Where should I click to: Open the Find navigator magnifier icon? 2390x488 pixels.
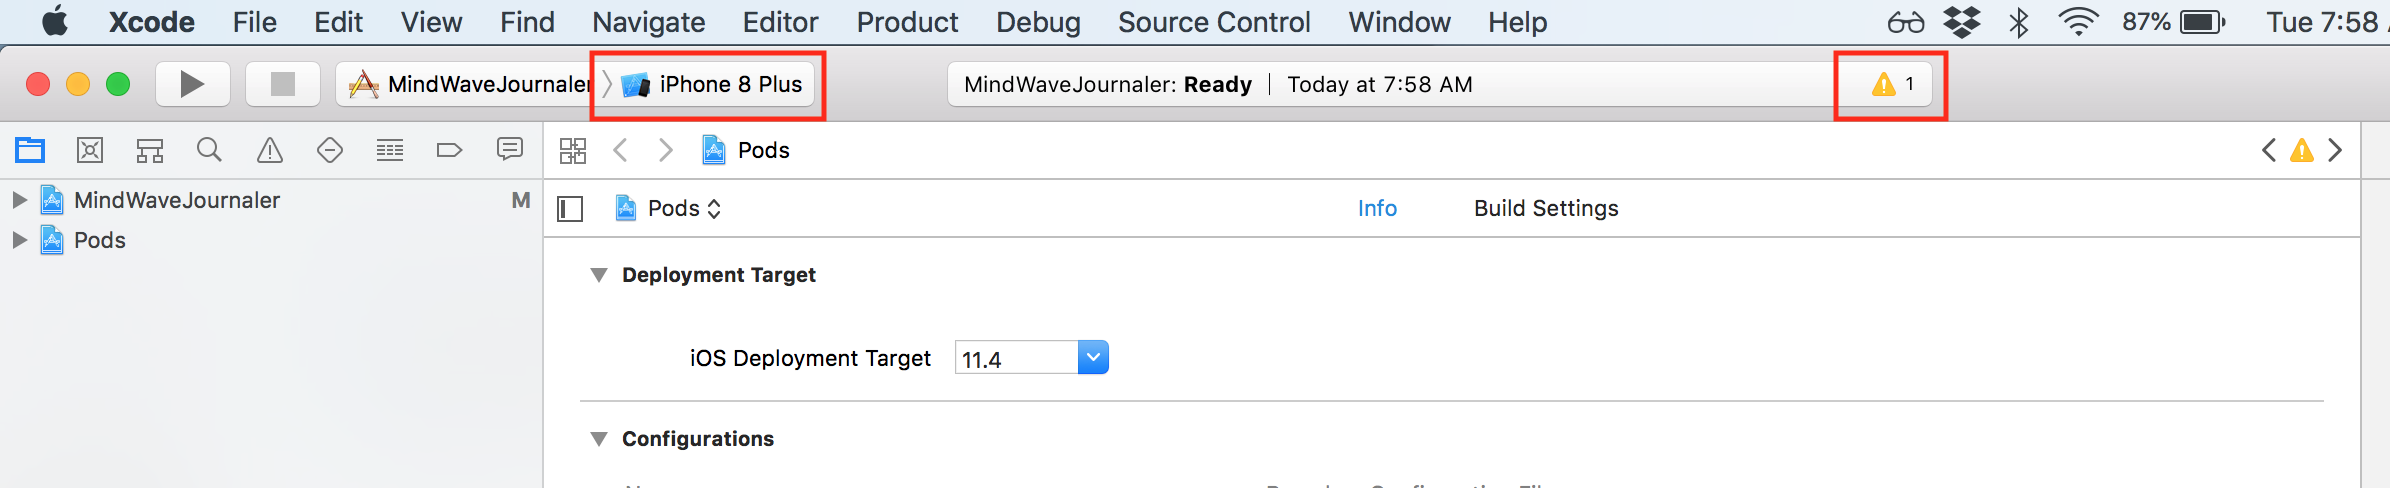coord(209,150)
